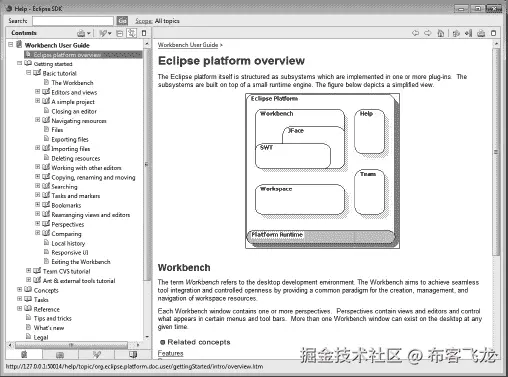This screenshot has width=508, height=377.
Task: Print the page using content toolbar printer icon
Action: click(x=481, y=33)
